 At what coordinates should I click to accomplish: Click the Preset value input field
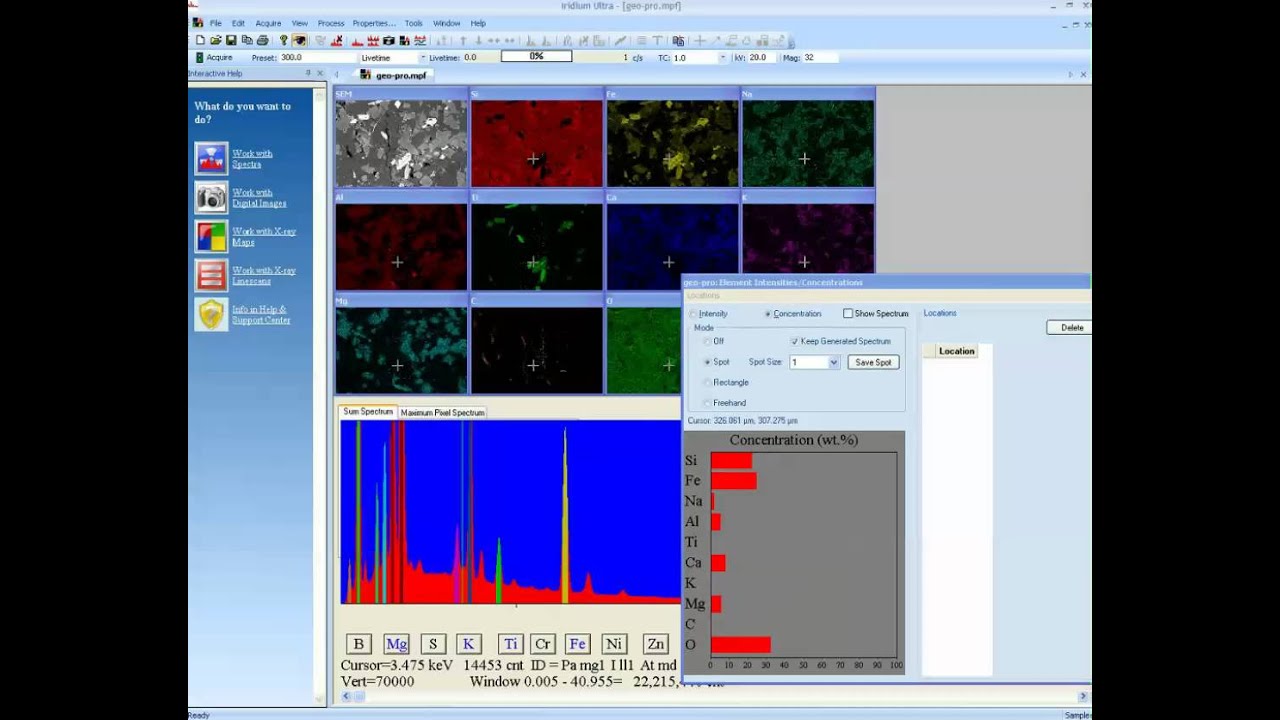317,58
